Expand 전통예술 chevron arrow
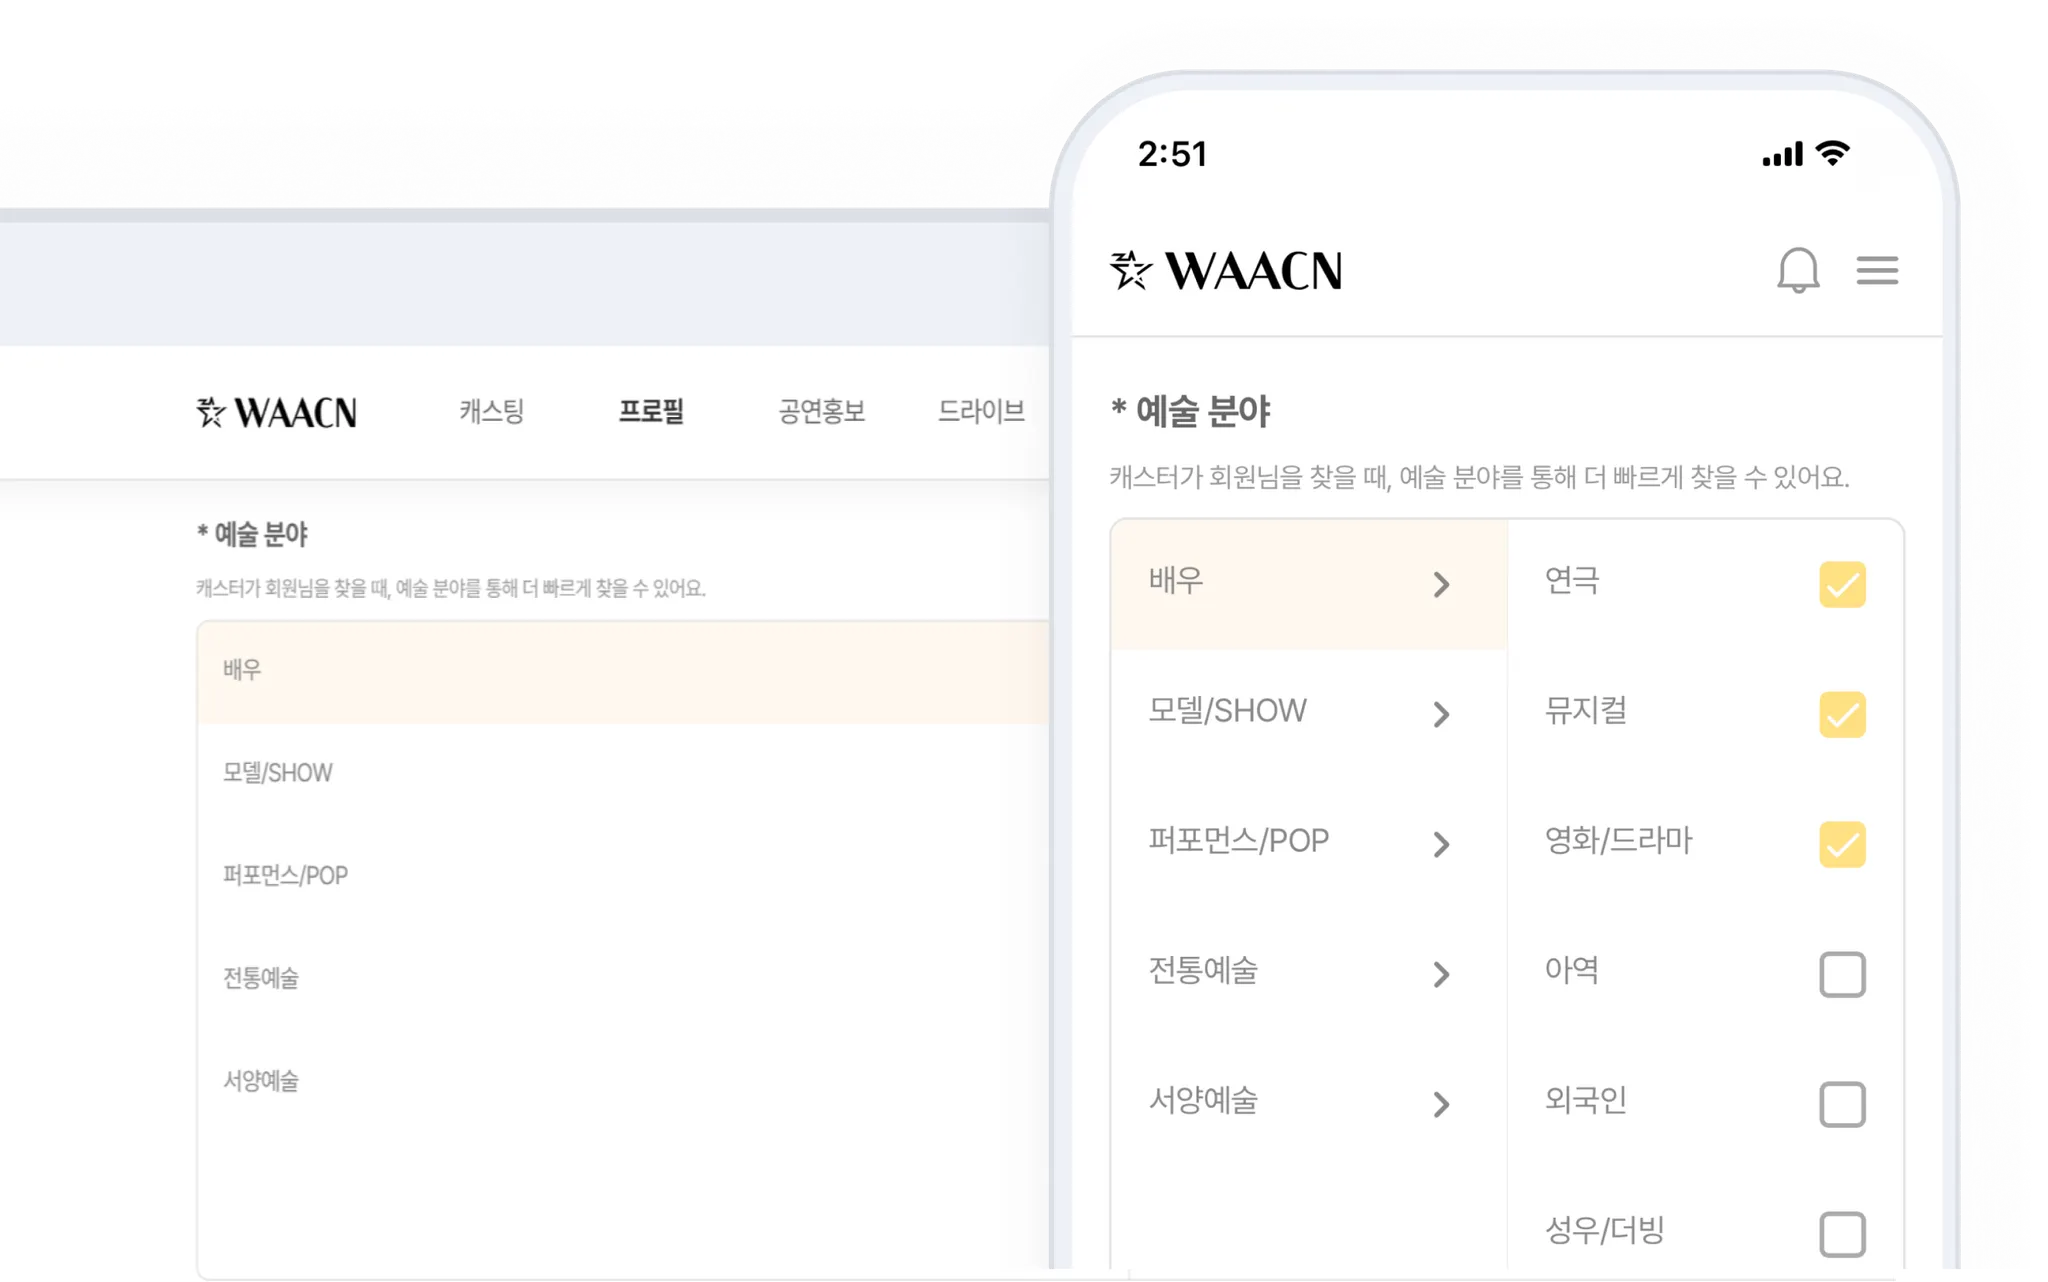Screen dimensions: 2048x1282 point(1441,974)
